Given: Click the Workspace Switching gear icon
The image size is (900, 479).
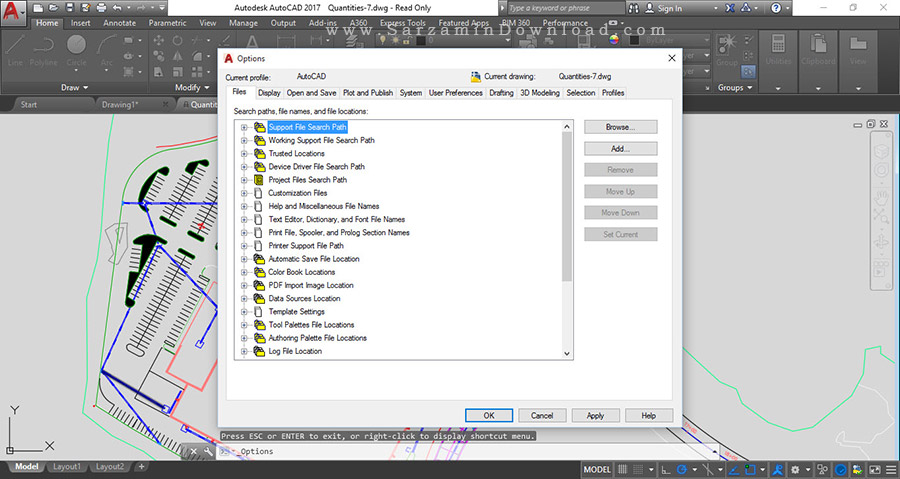Looking at the screenshot, I should (795, 470).
